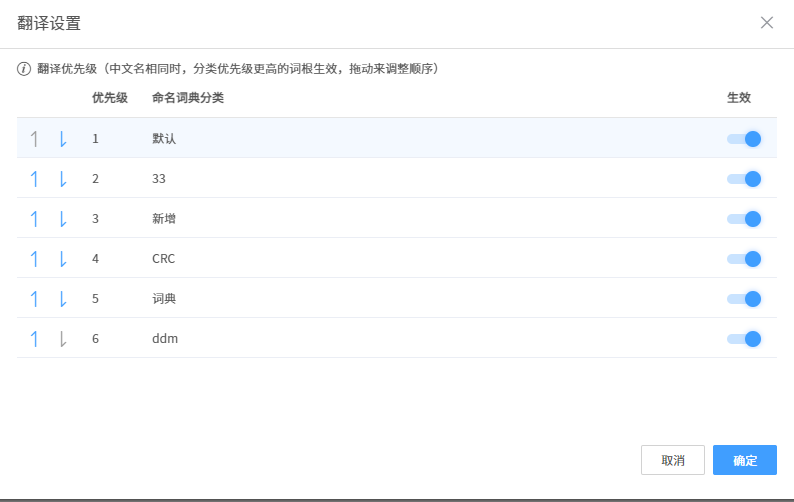Move the 默认 row down

(x=63, y=138)
